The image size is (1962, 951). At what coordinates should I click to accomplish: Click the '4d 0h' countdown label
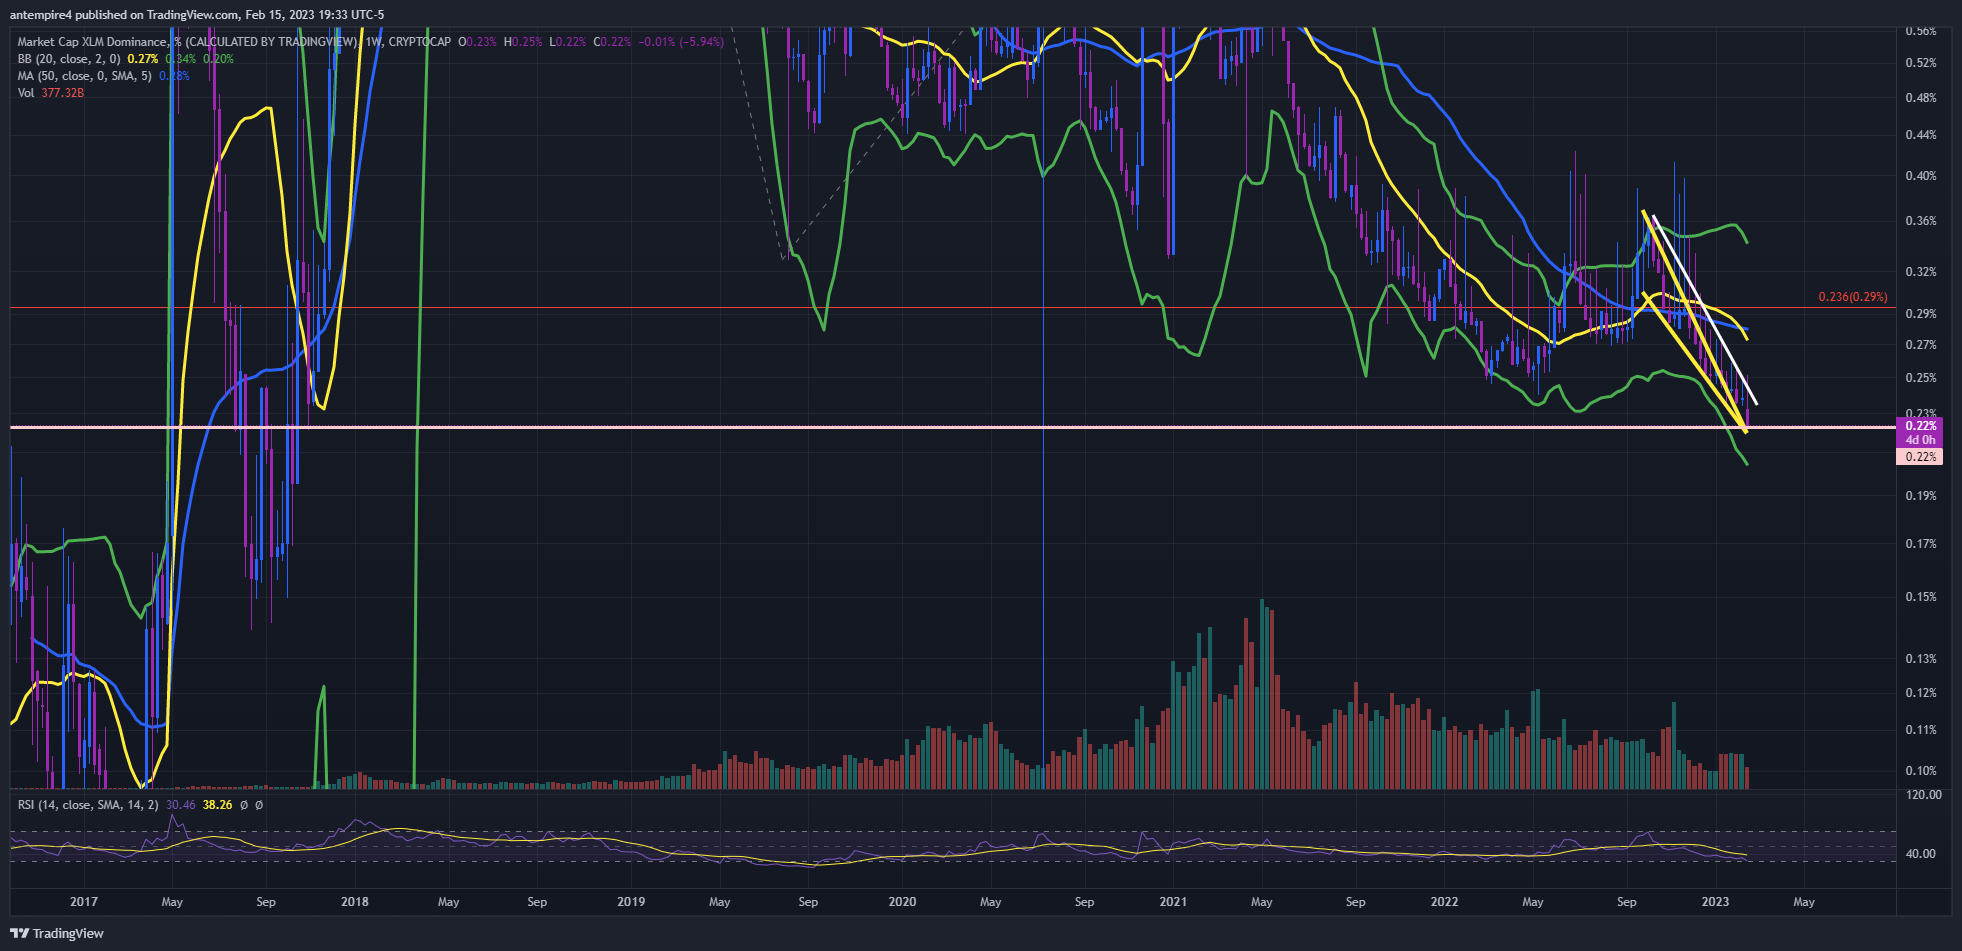point(1919,440)
